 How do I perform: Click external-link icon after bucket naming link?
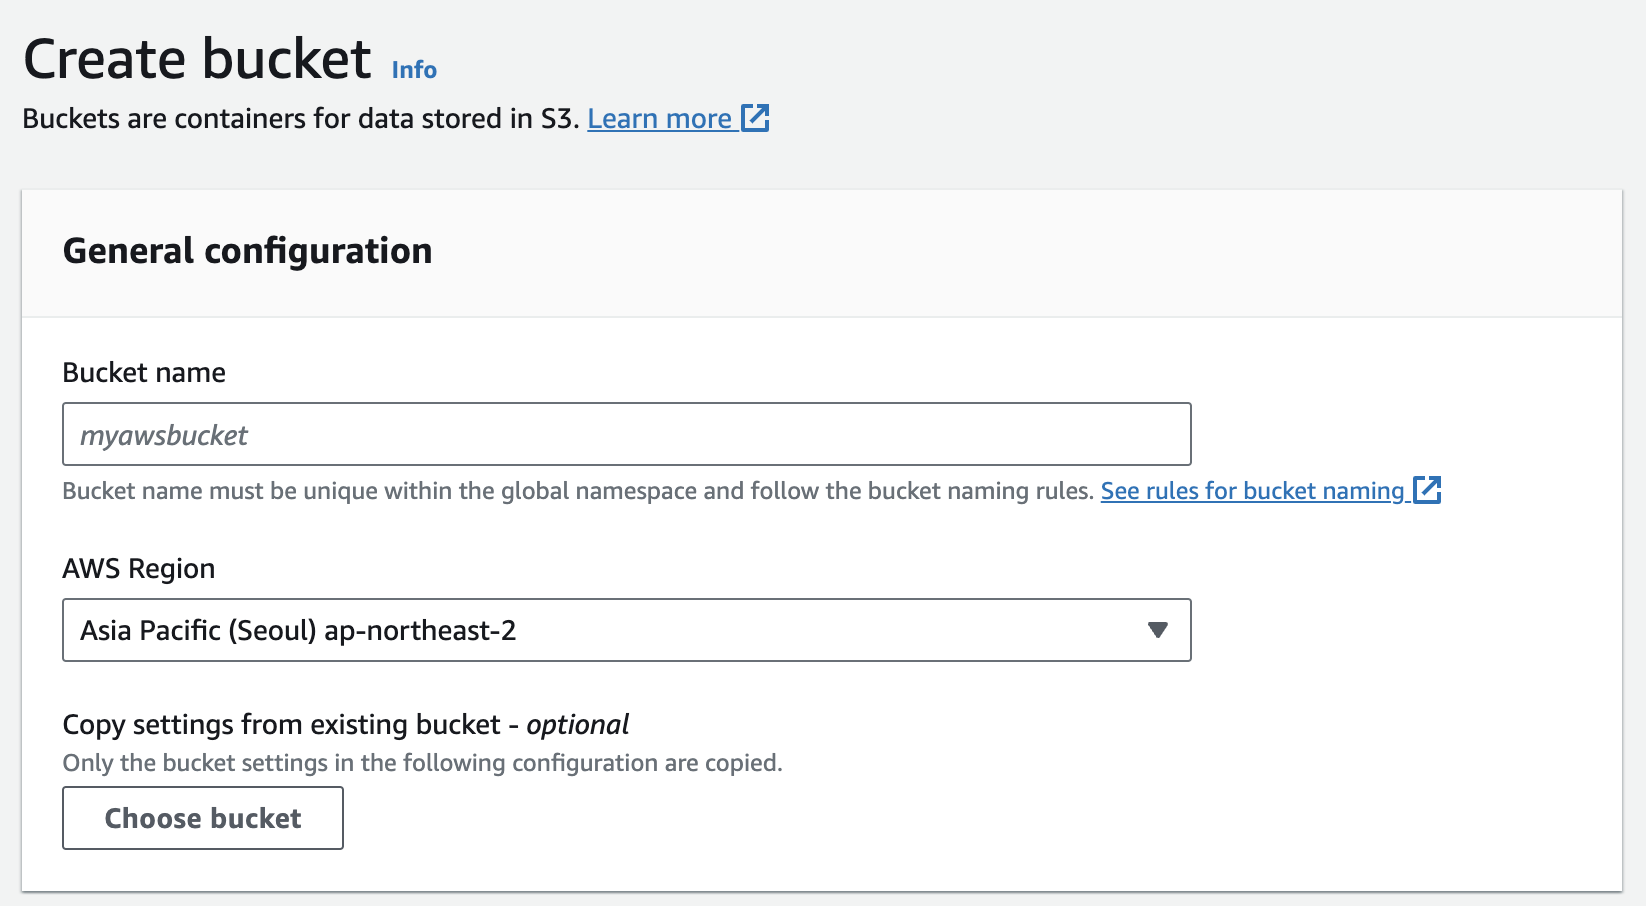pos(1427,490)
